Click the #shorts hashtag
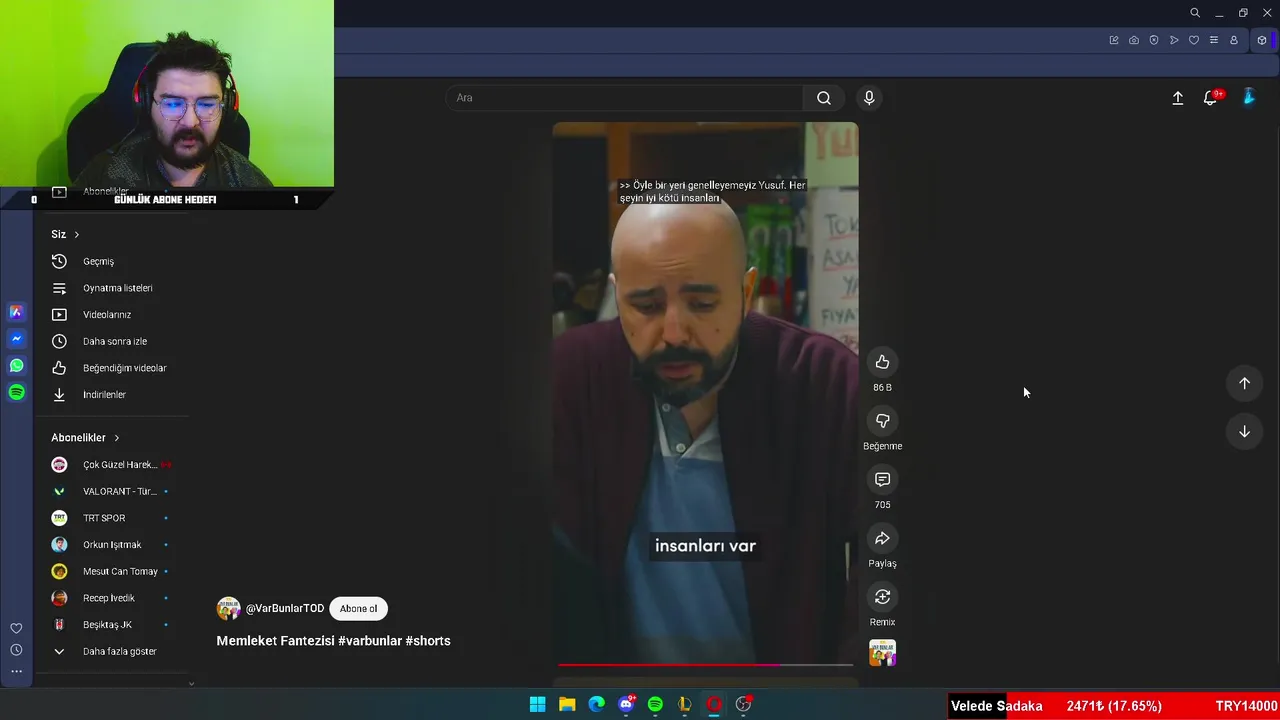 [x=428, y=641]
